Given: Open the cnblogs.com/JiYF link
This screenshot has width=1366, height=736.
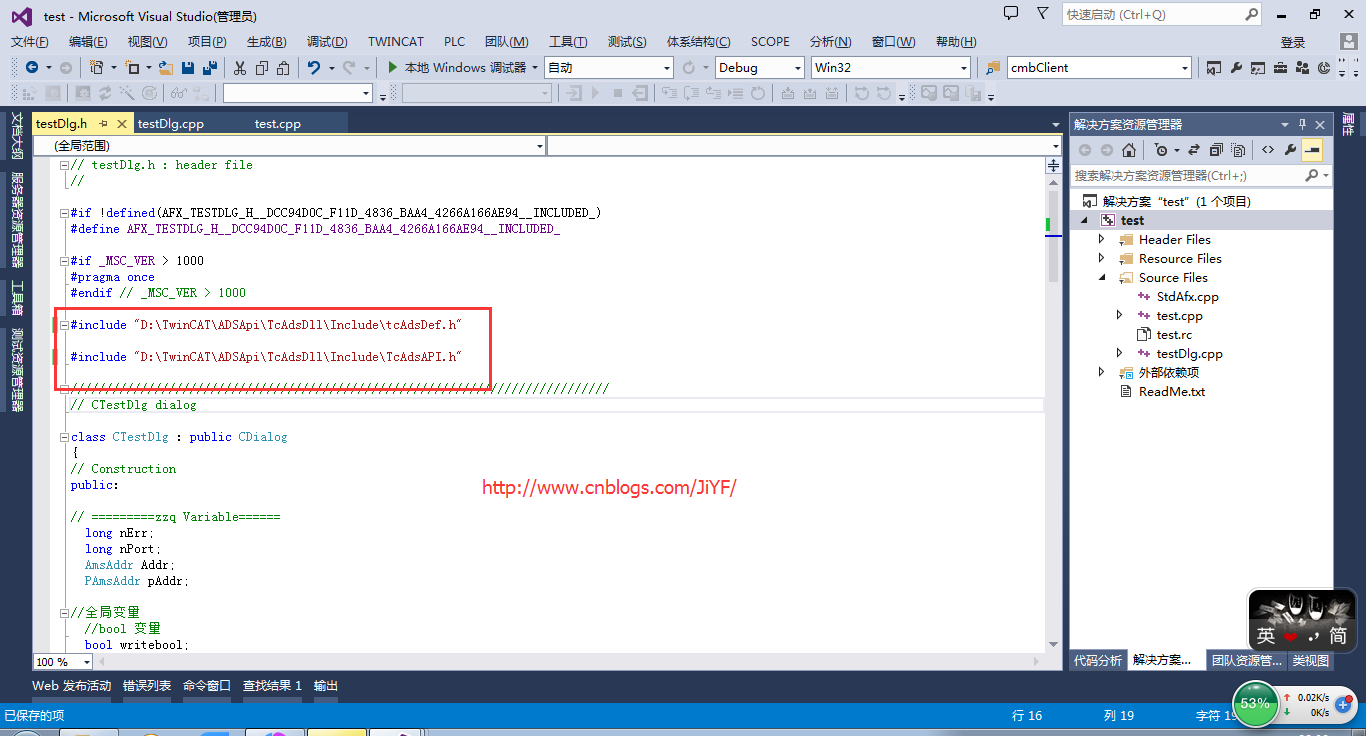Looking at the screenshot, I should [608, 488].
